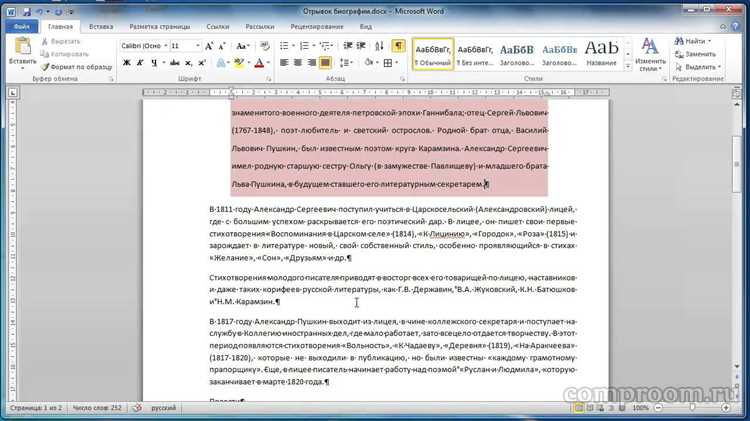Sort text with the A-Z sort icon

coord(379,46)
